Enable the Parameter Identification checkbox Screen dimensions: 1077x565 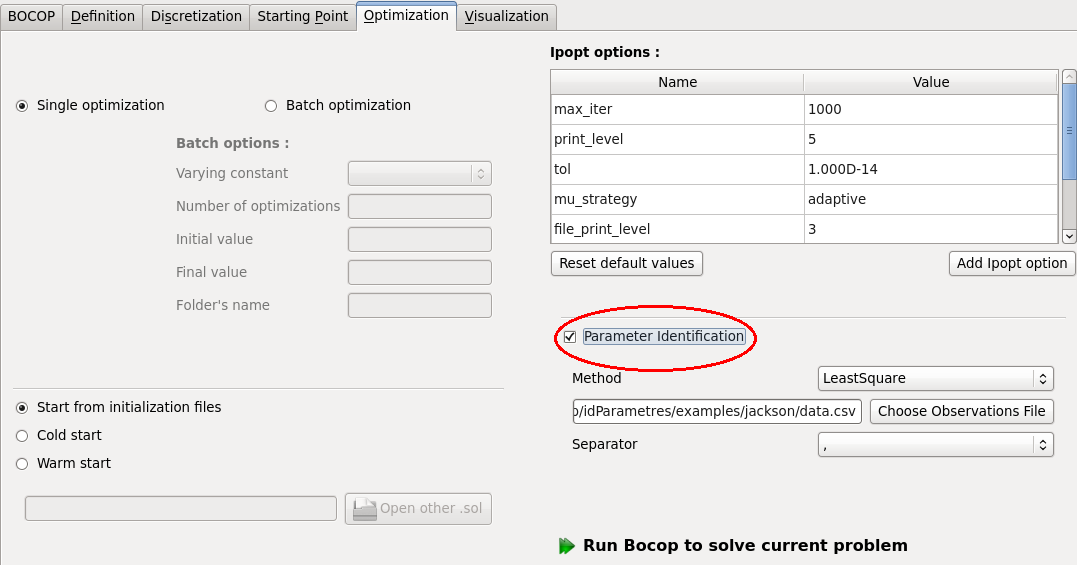pos(570,337)
